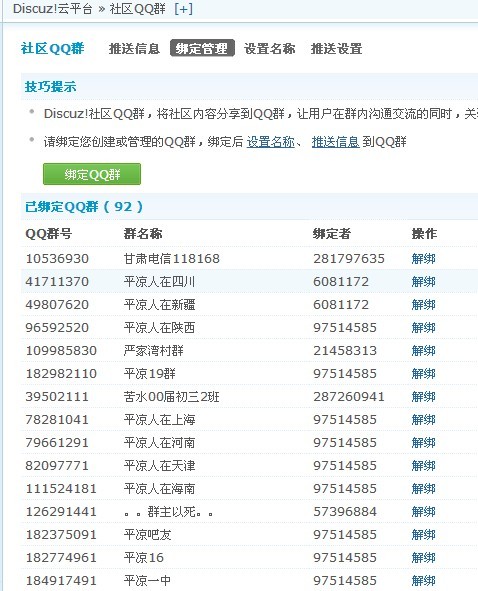The height and width of the screenshot is (591, 478).
Task: Unbind group 苦水00届初三2班
Action: point(423,397)
